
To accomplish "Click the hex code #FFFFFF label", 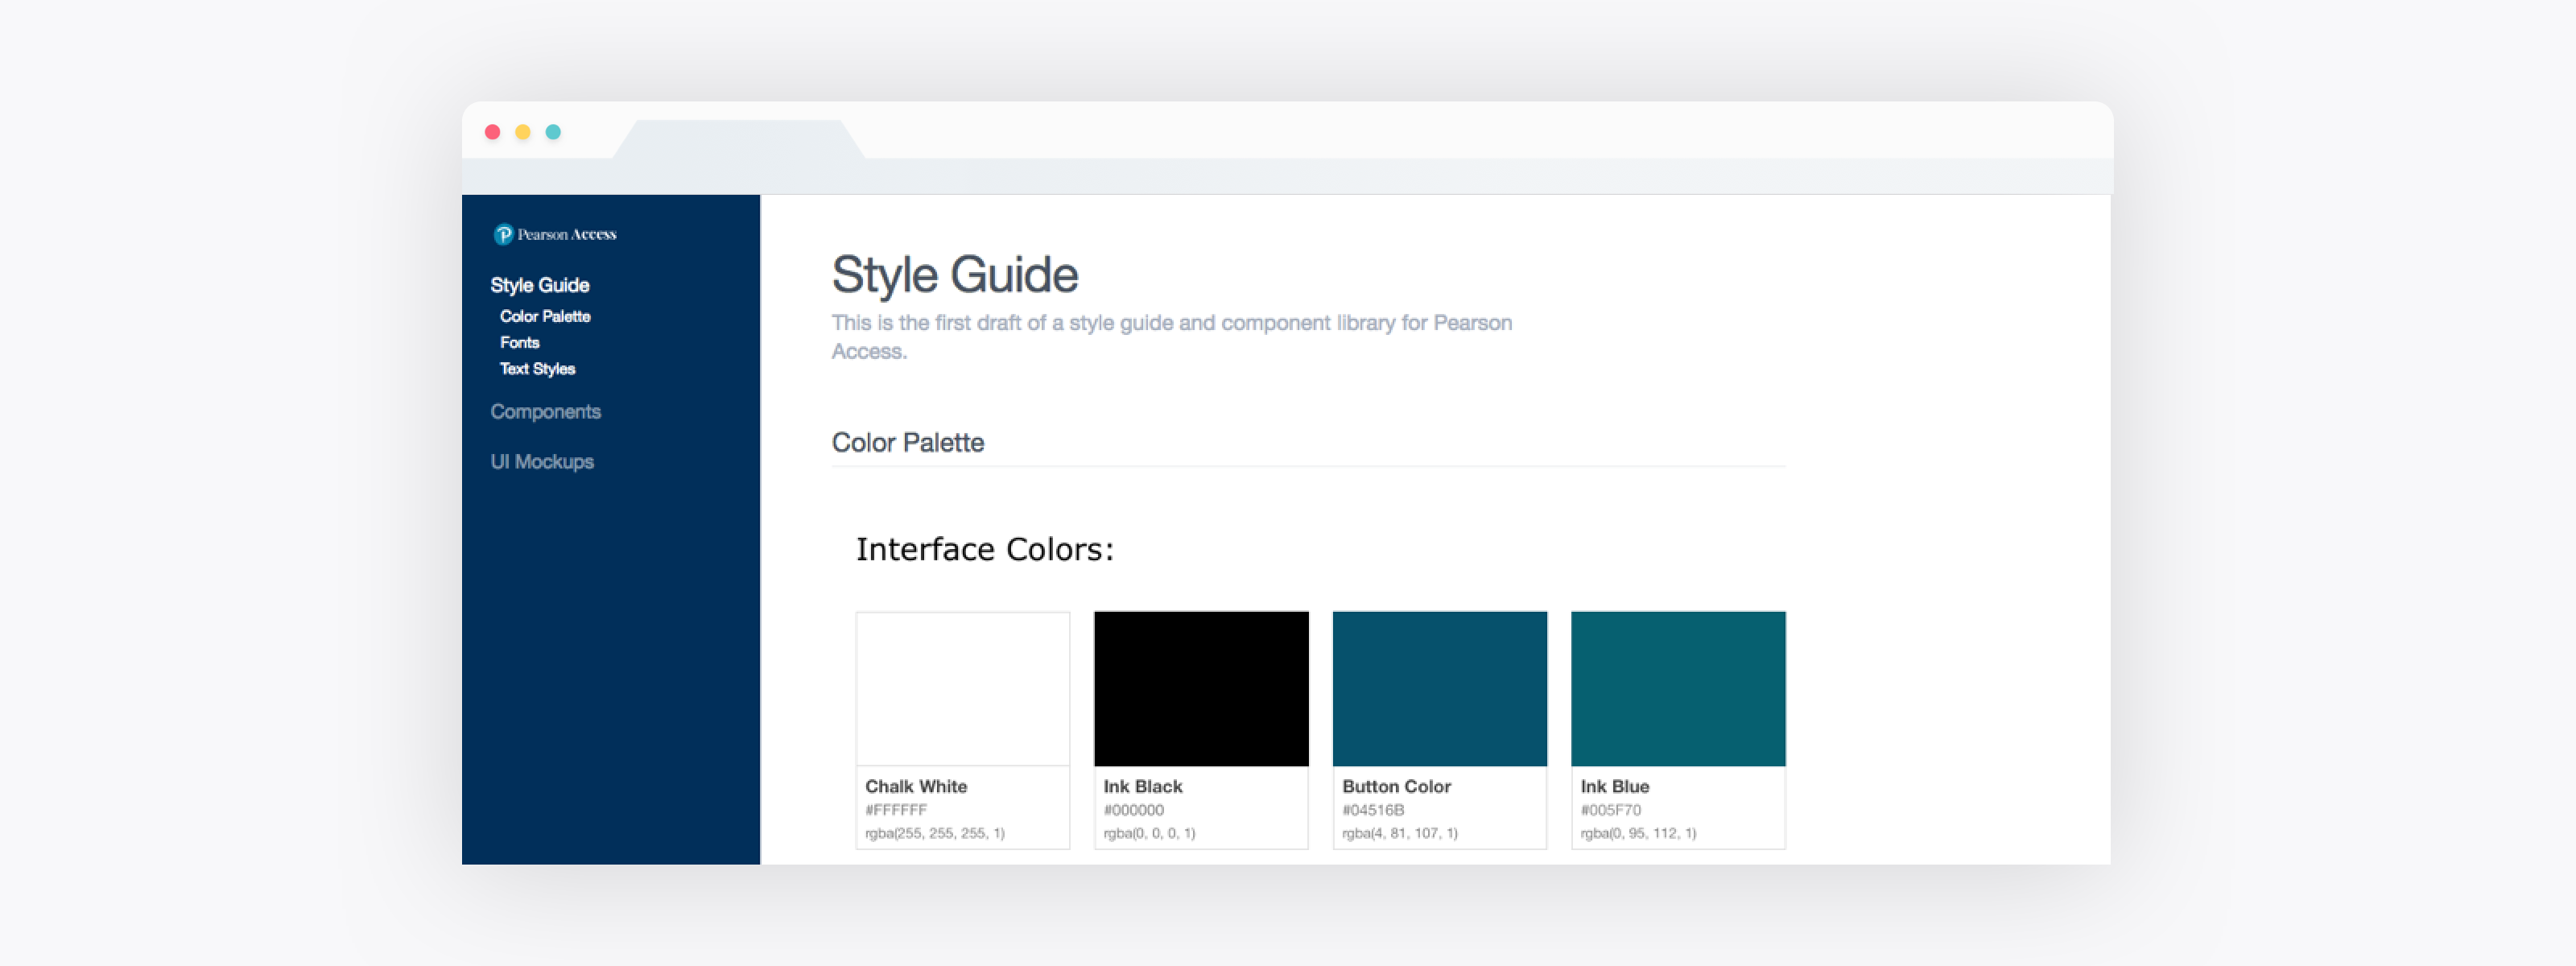I will tap(895, 810).
